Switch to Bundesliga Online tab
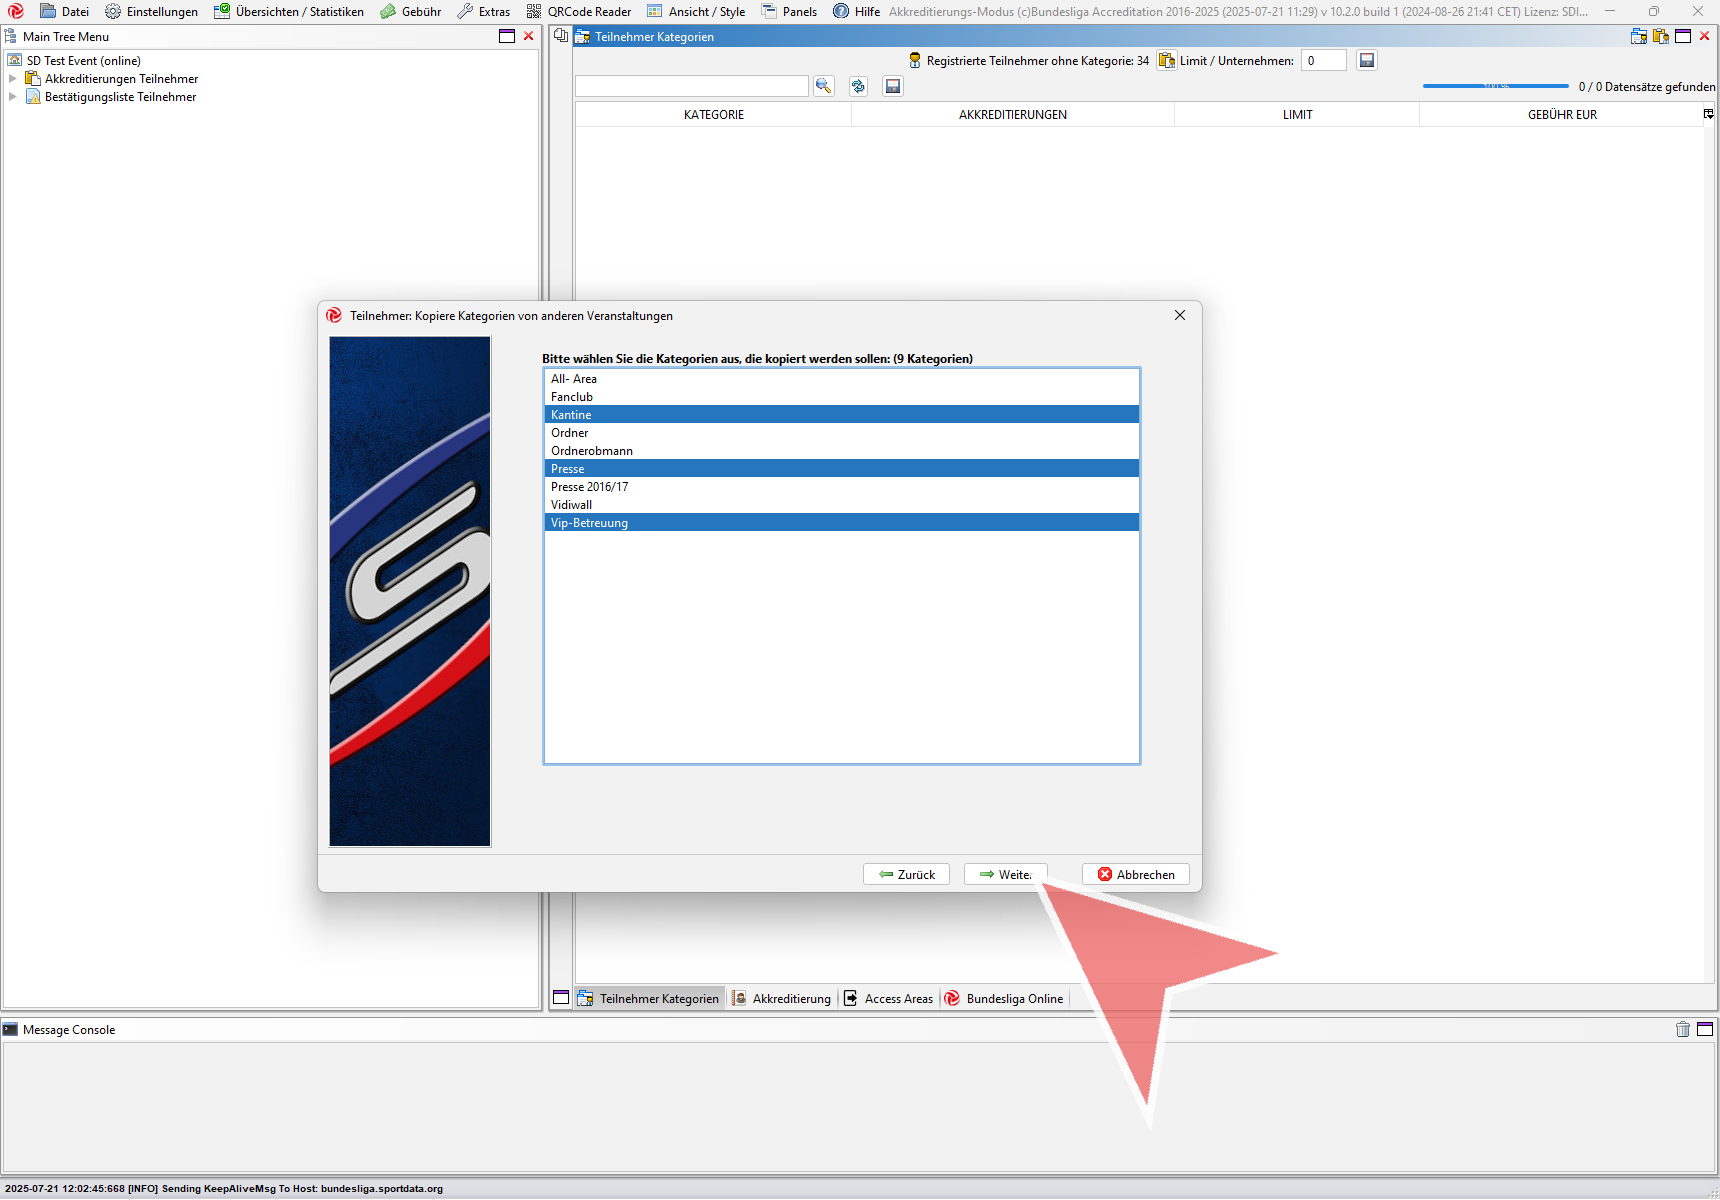 [1004, 998]
